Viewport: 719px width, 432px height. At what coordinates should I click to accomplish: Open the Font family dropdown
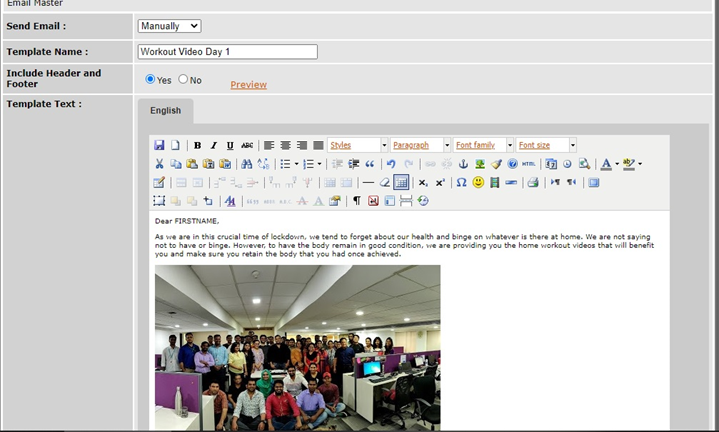483,145
